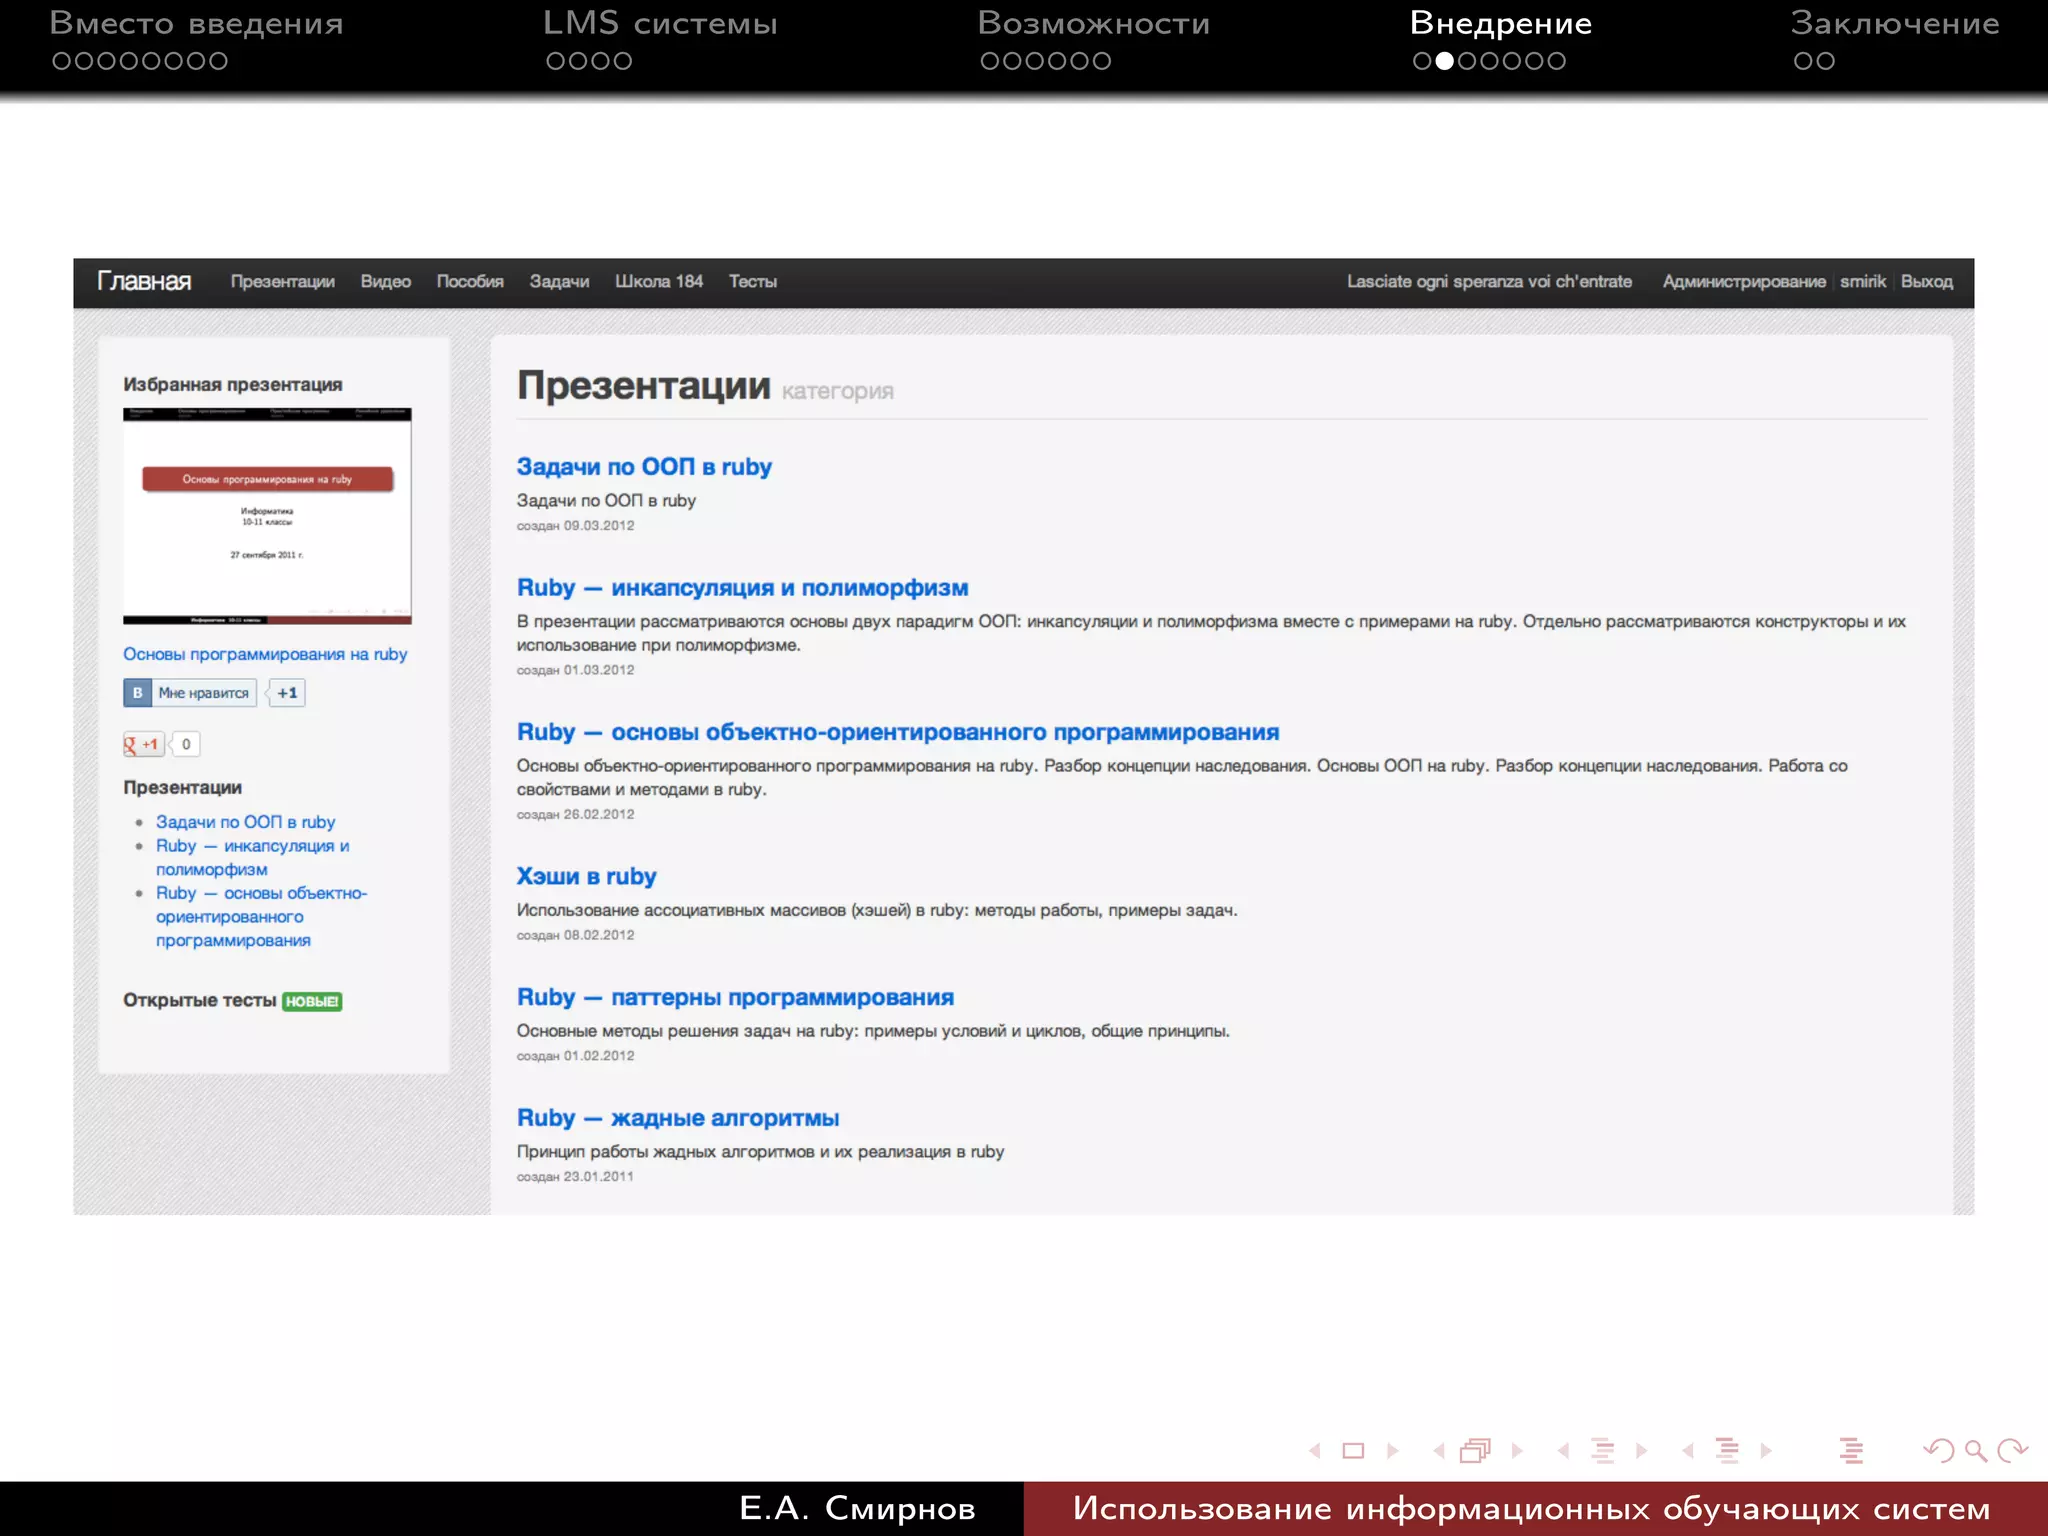Open sidebar item 'Ruby — инкапсуляция и полиморфизм'
2048x1536 pixels.
pyautogui.click(x=253, y=857)
